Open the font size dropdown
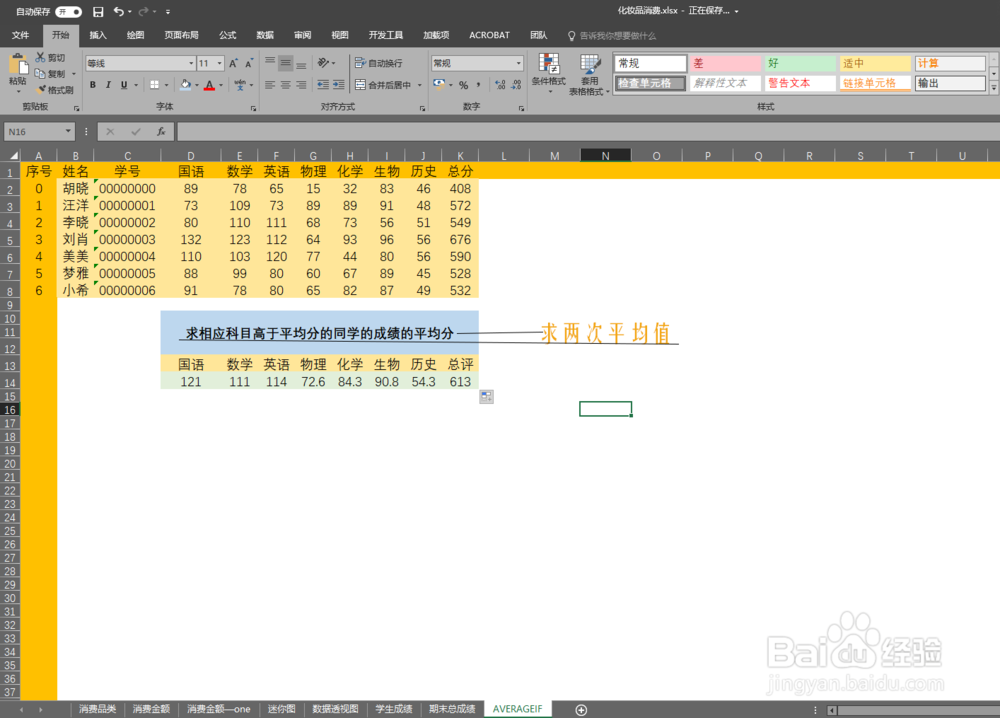 pos(219,63)
